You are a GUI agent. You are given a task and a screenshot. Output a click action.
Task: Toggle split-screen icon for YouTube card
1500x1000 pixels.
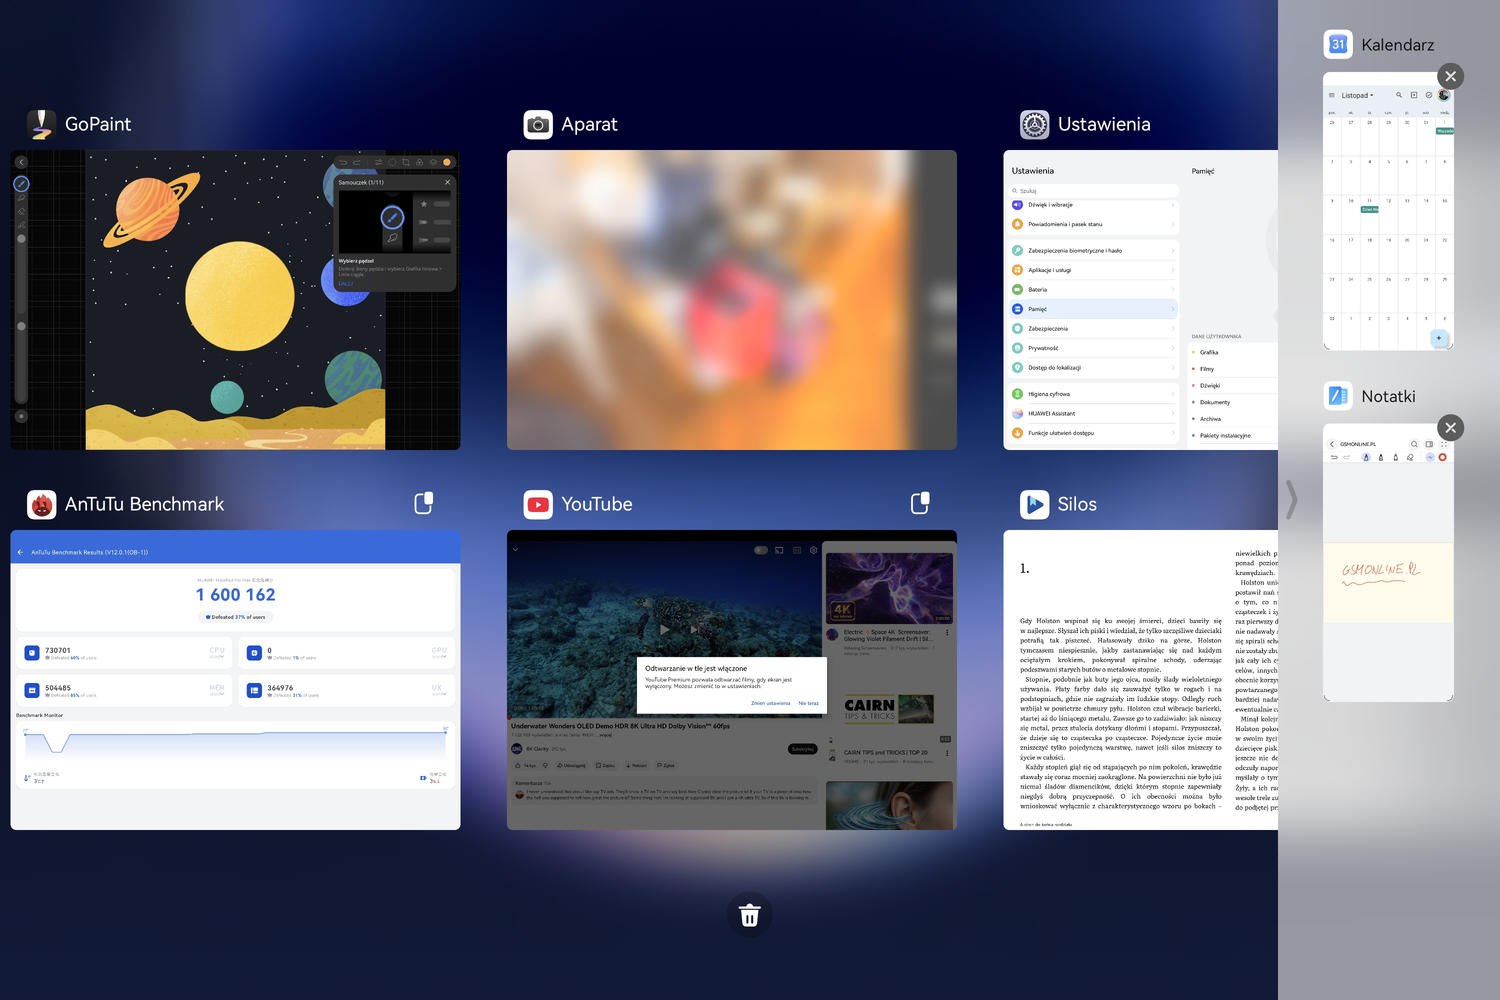click(920, 503)
